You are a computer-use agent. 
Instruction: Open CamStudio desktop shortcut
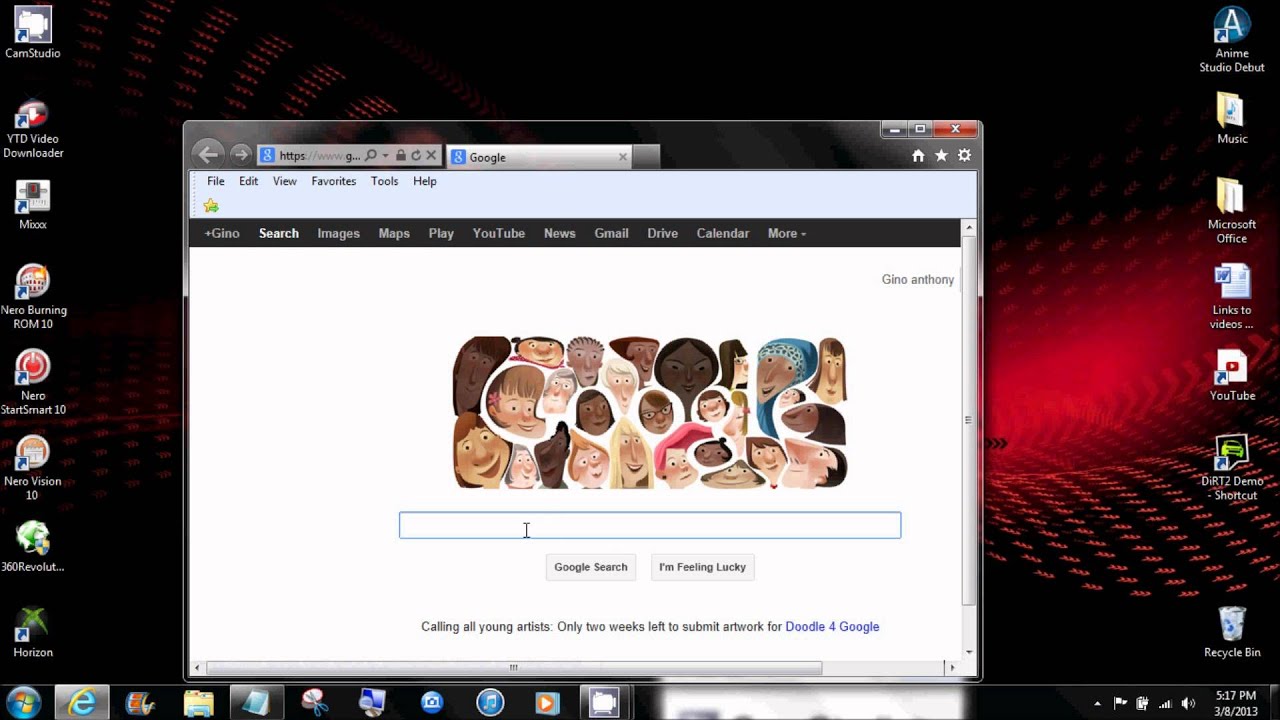(x=33, y=33)
